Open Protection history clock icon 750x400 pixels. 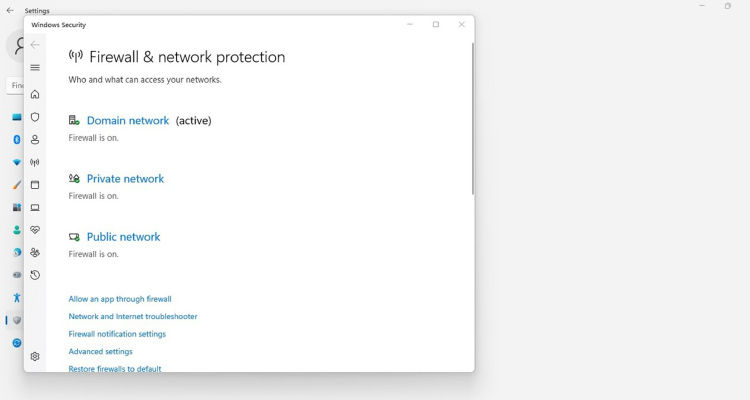(x=35, y=275)
